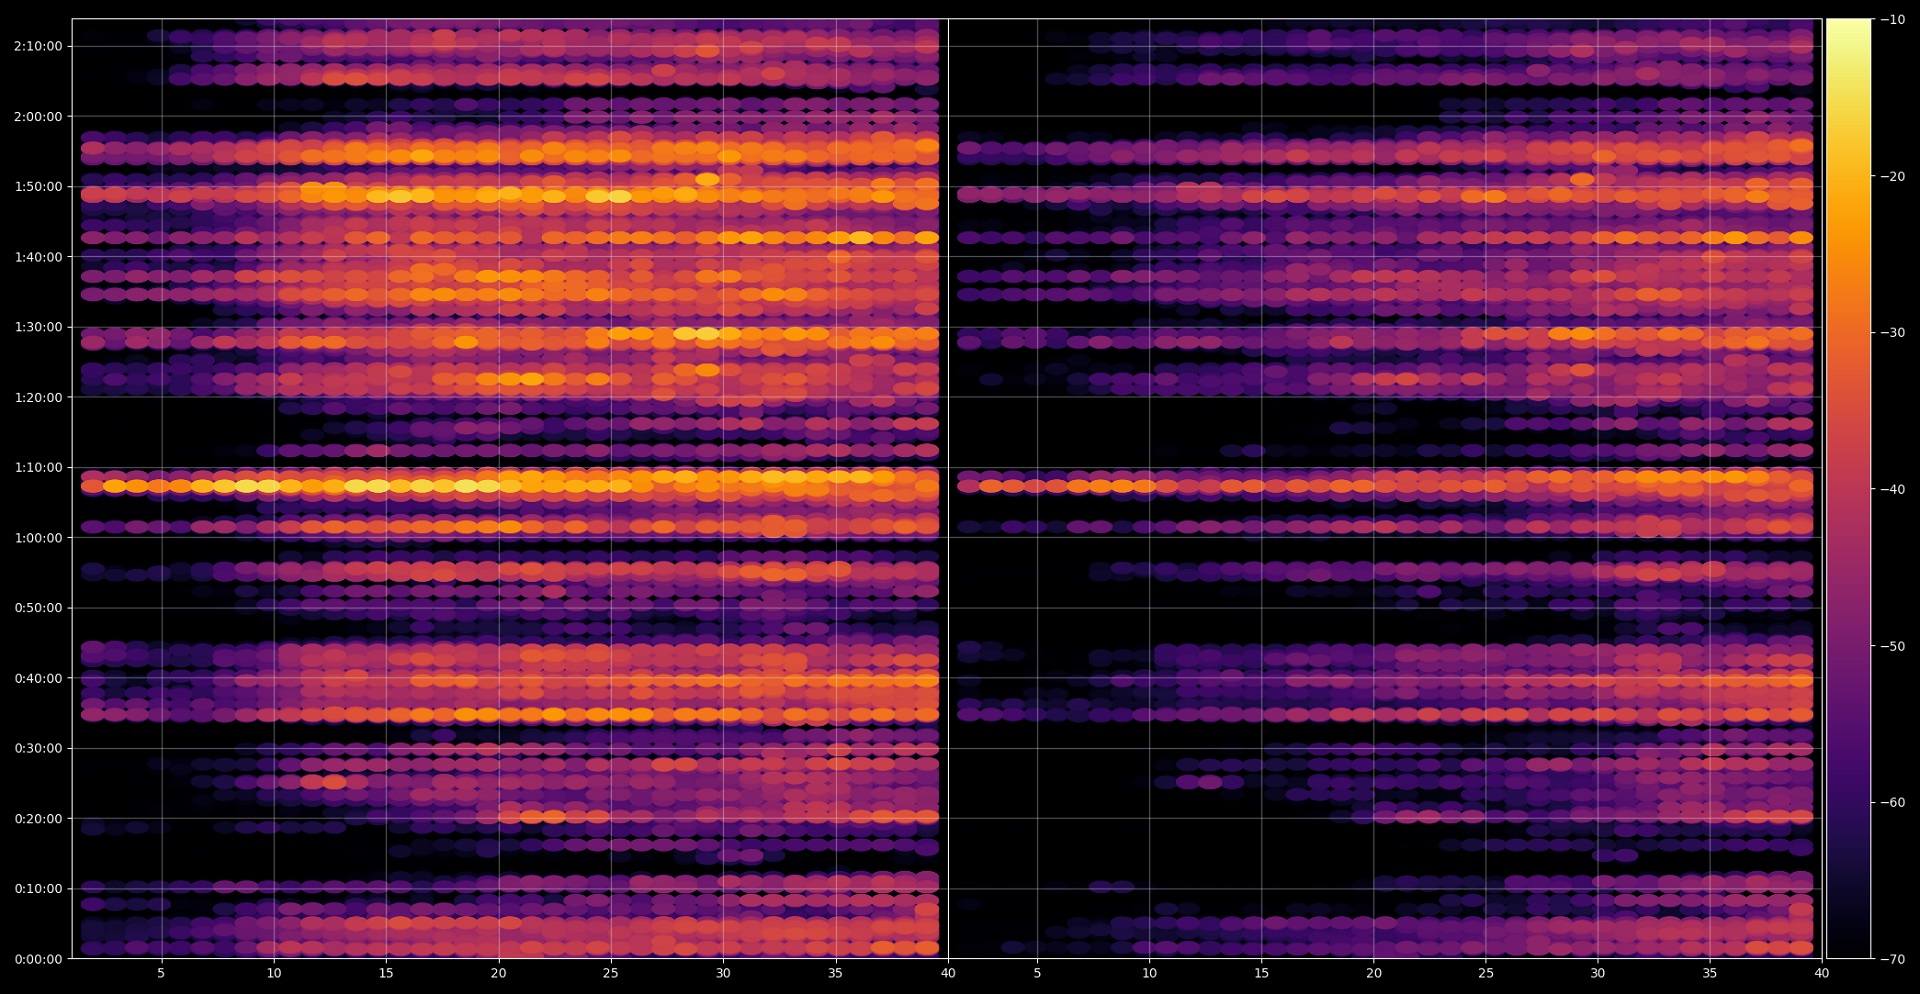The image size is (1920, 994).
Task: Click the 0:00:00 time tick label
Action: coord(38,959)
